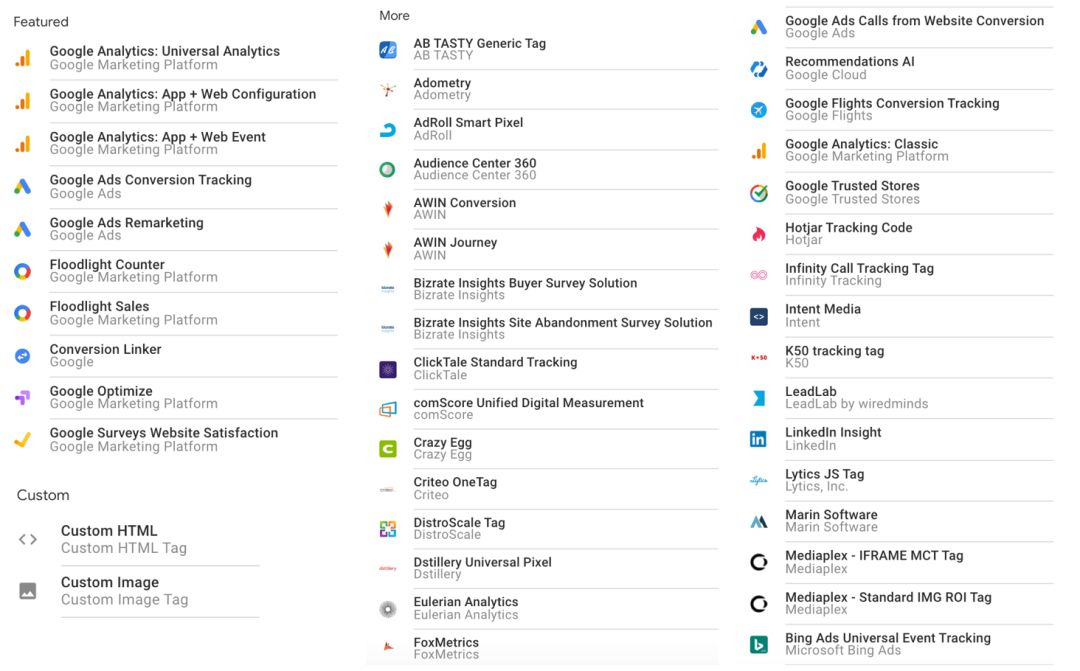Image resolution: width=1080 pixels, height=671 pixels.
Task: Click the Bing Ads Universal Event Tracking icon
Action: click(x=758, y=645)
